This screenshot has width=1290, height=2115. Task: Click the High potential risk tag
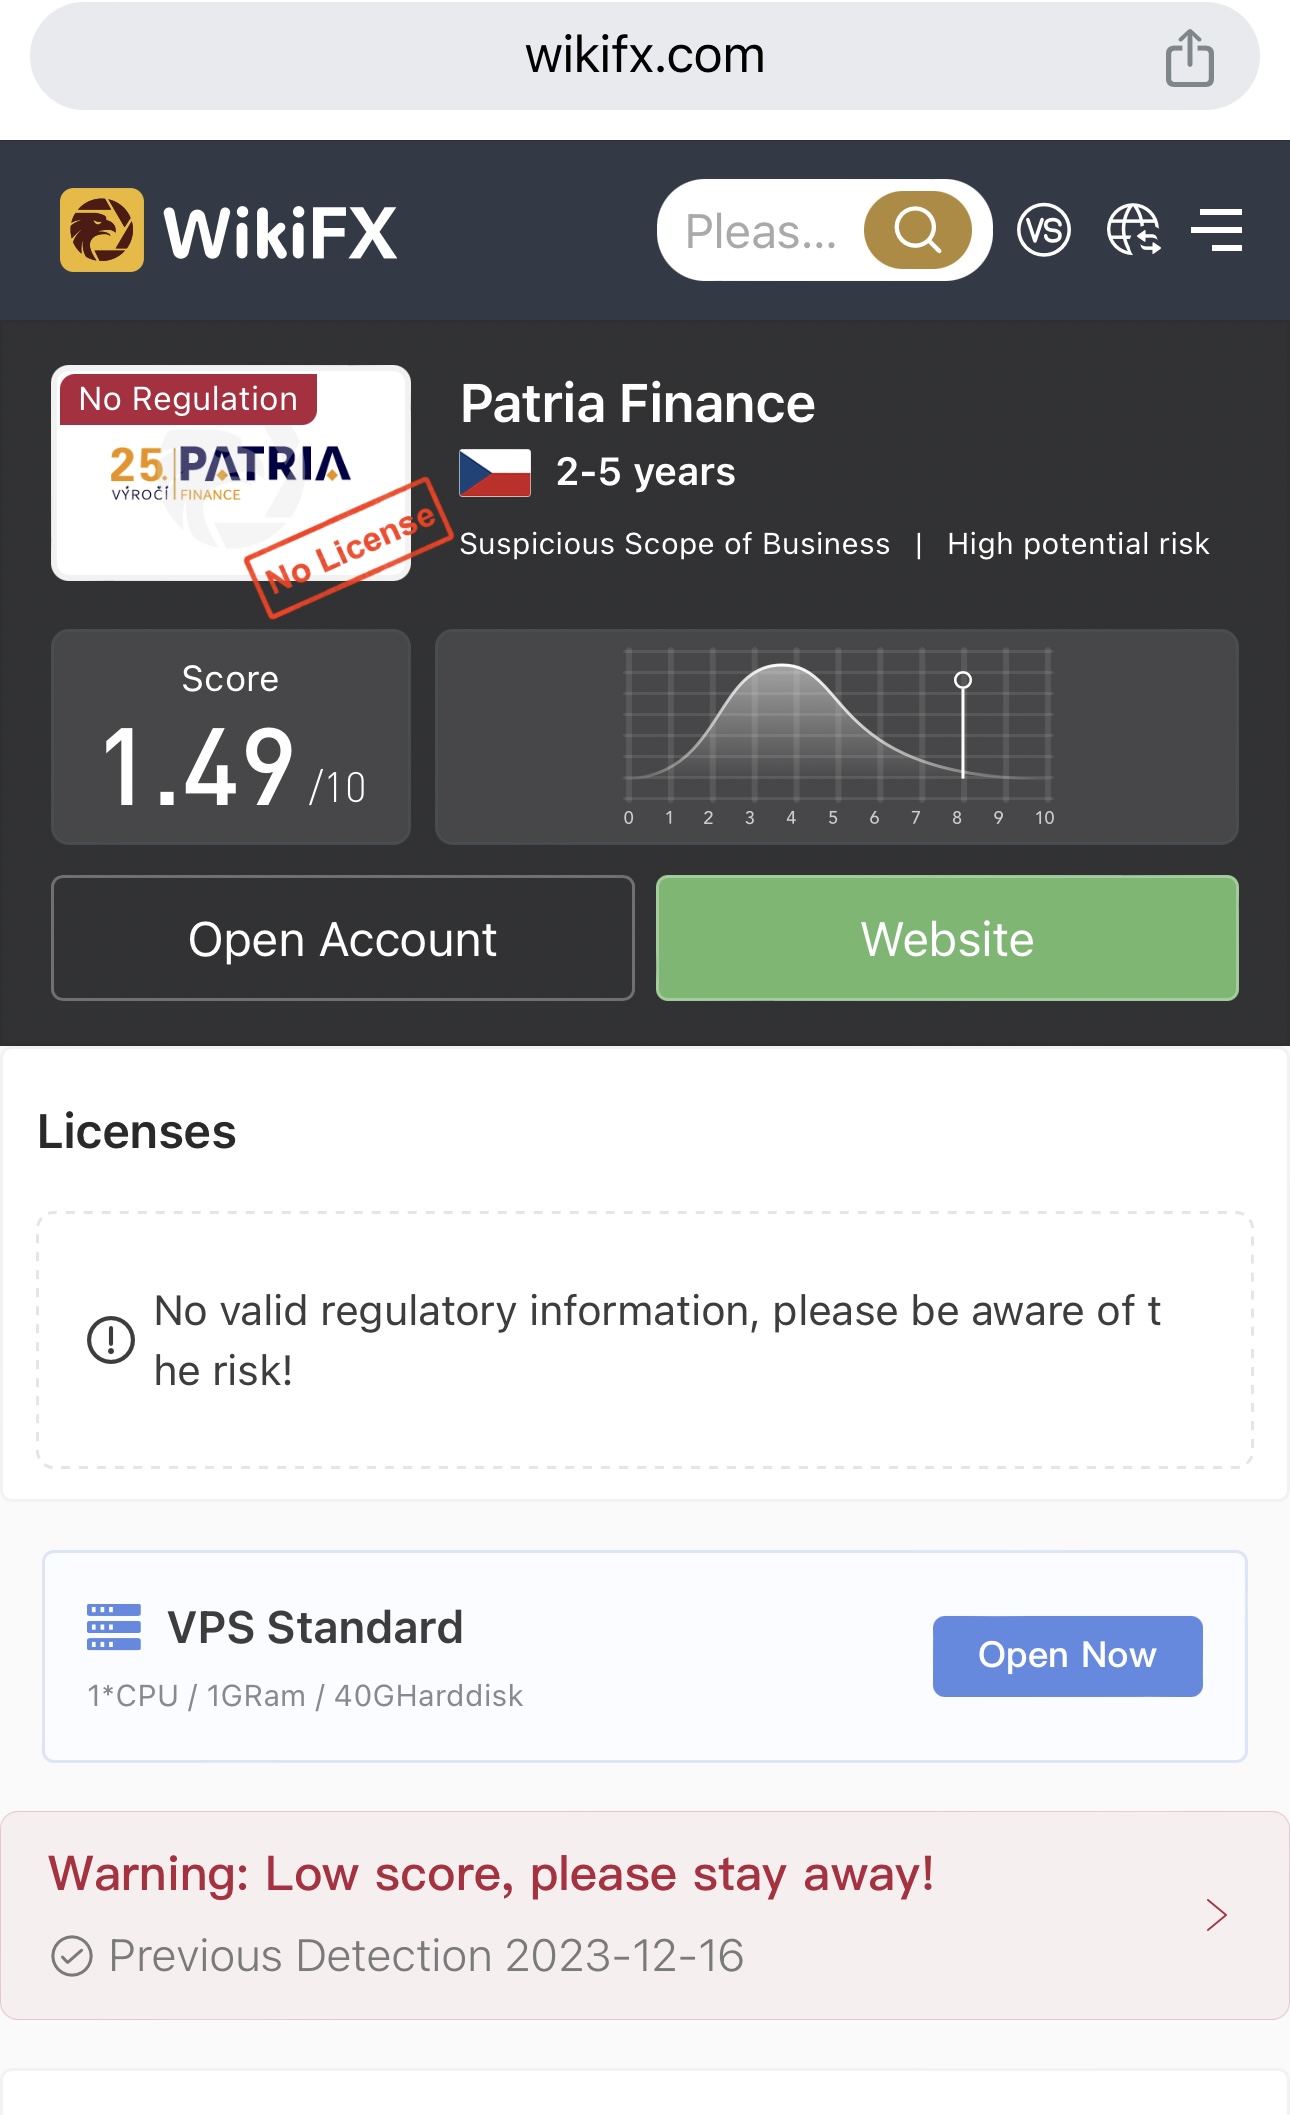pyautogui.click(x=1078, y=544)
